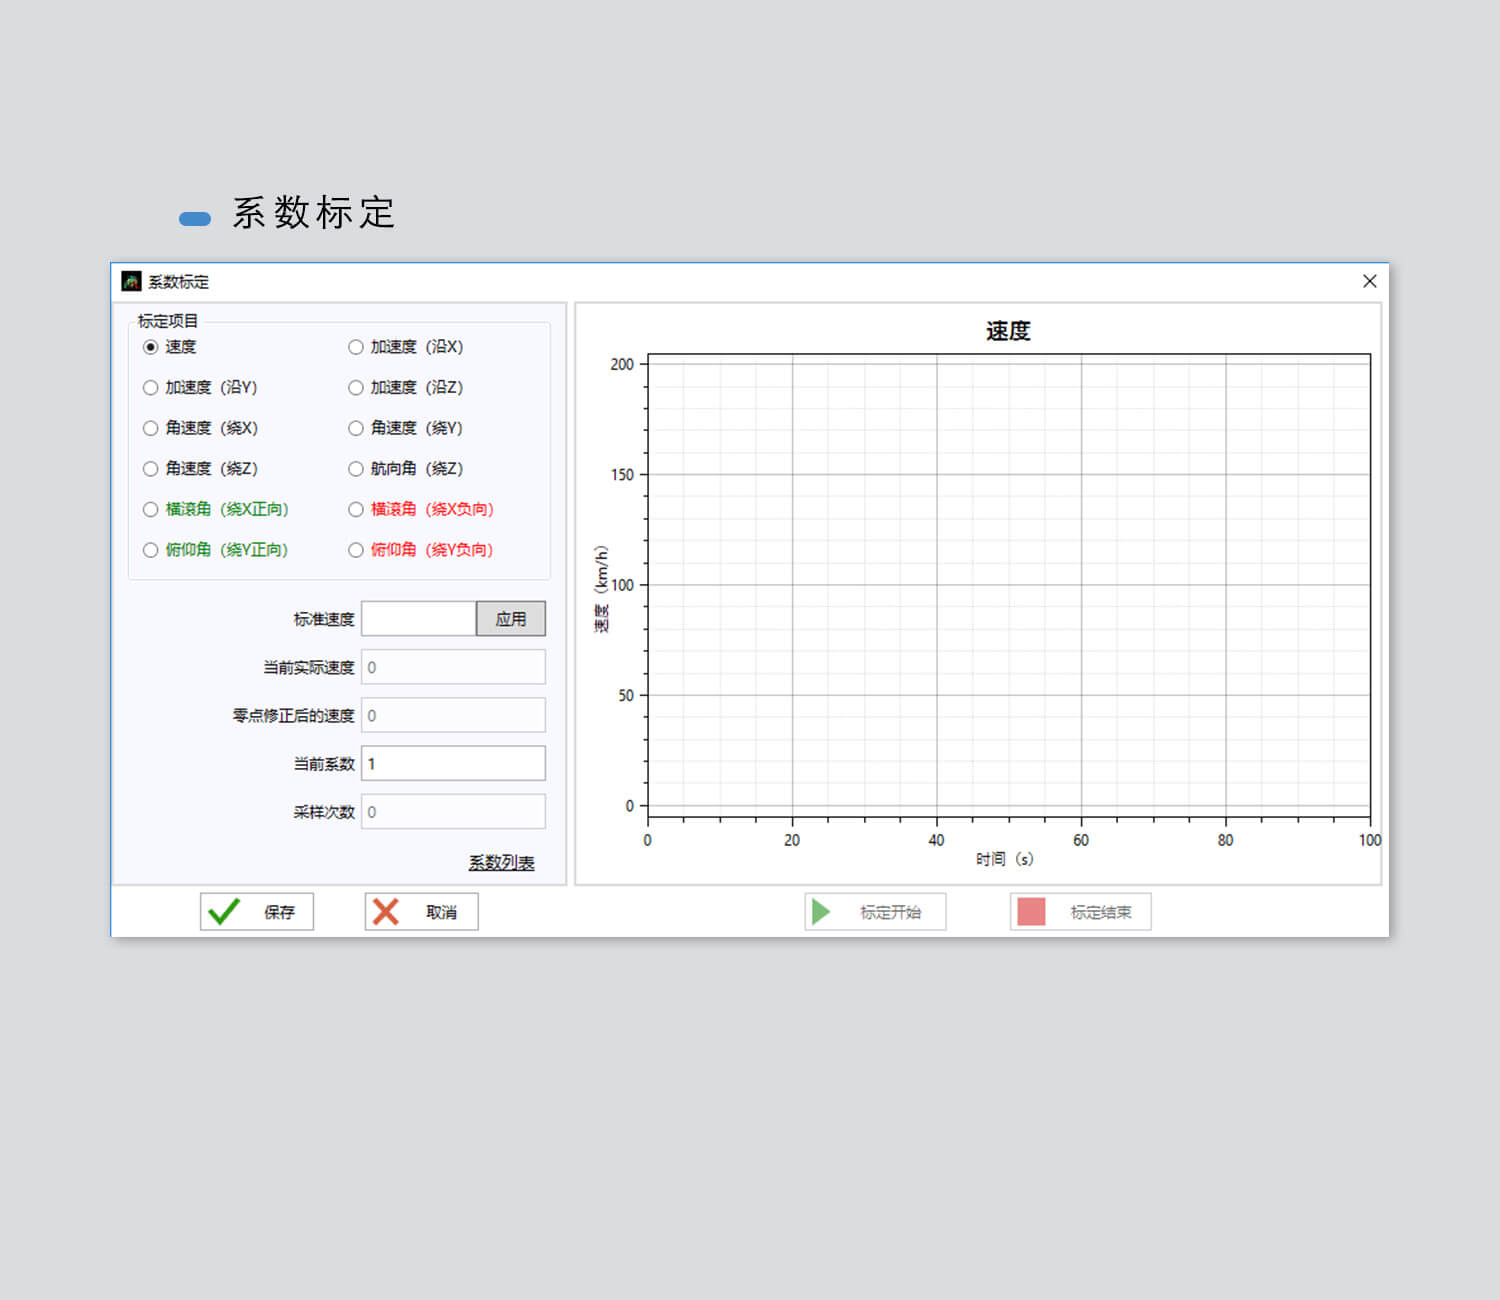This screenshot has height=1300, width=1500.
Task: Select 角速度 (绕Y) radio option
Action: tap(356, 428)
